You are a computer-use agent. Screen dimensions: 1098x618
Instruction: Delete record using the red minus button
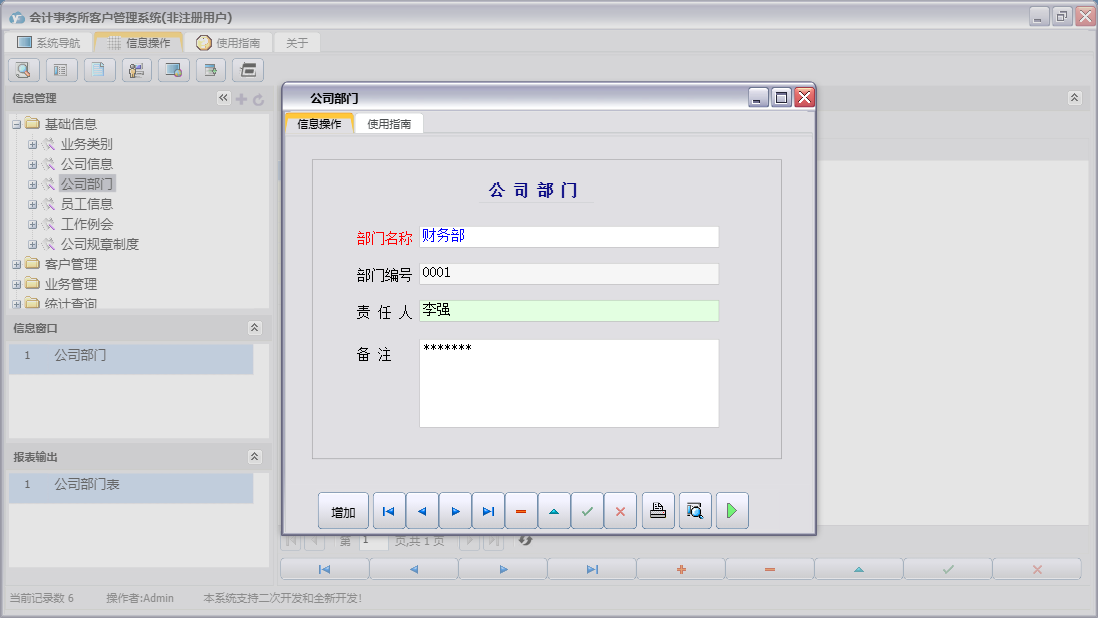click(521, 511)
